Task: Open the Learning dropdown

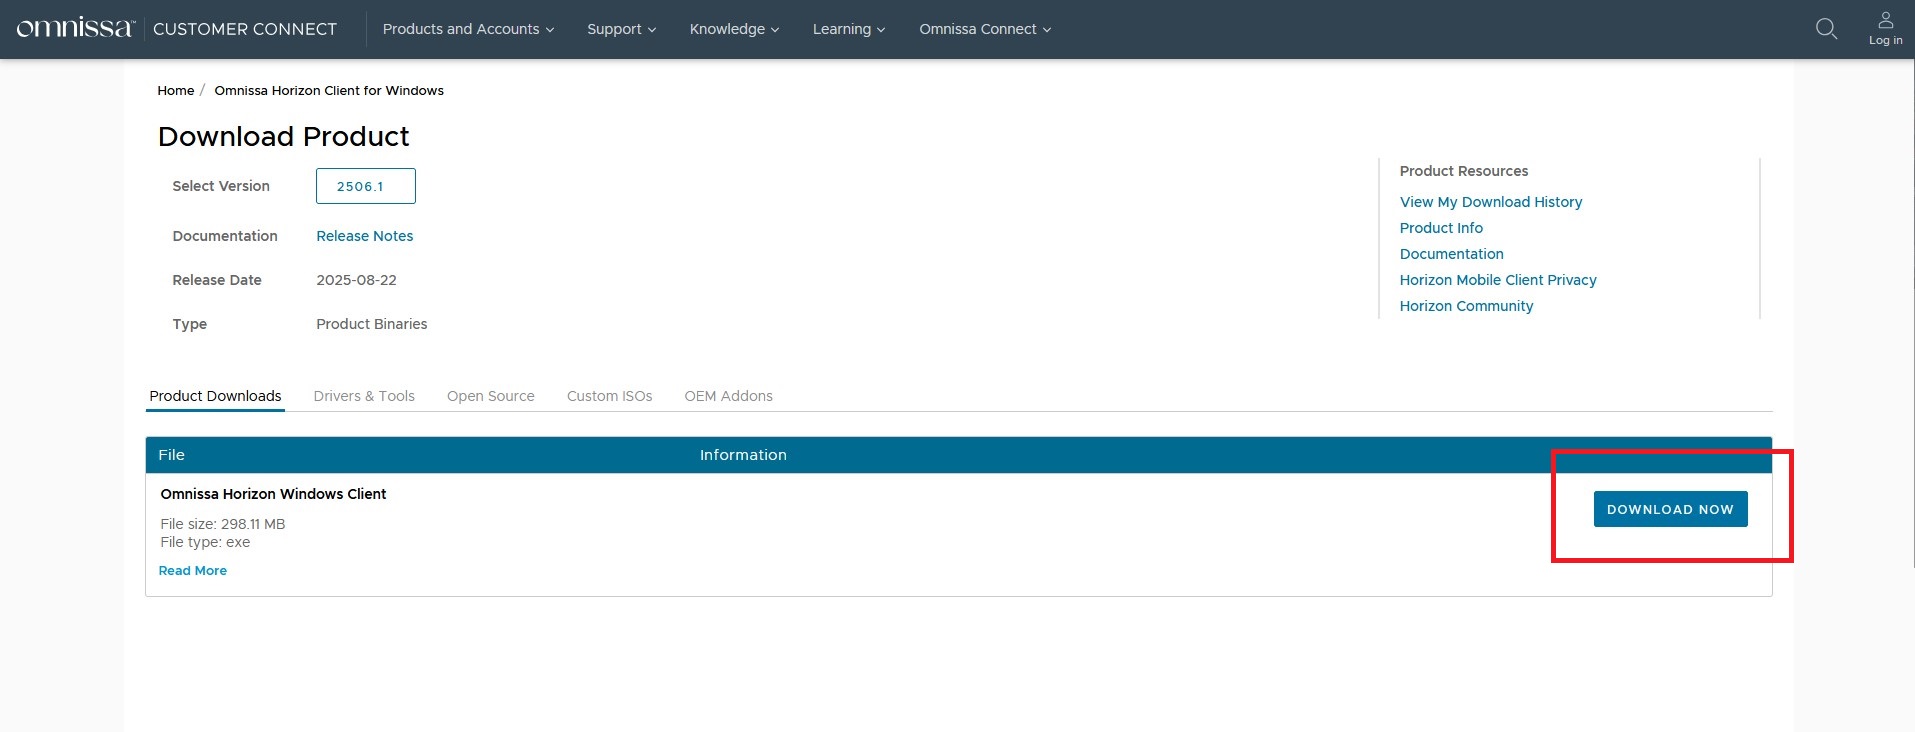Action: 848,29
